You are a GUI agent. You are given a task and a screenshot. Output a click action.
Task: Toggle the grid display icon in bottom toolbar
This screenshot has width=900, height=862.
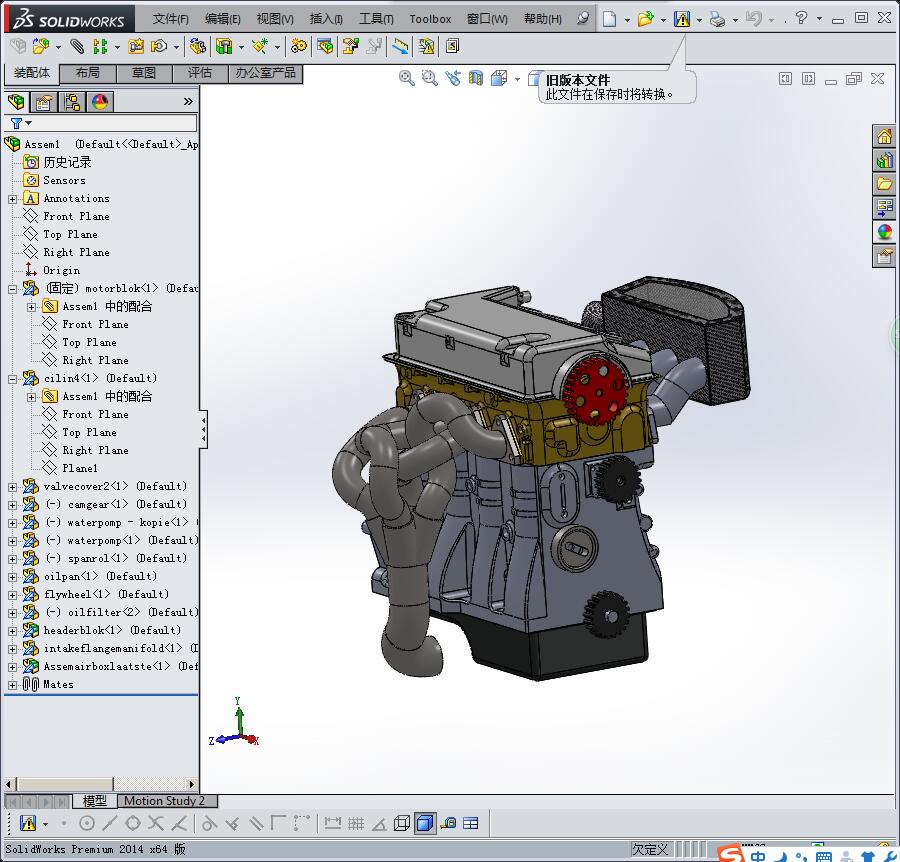click(x=356, y=824)
